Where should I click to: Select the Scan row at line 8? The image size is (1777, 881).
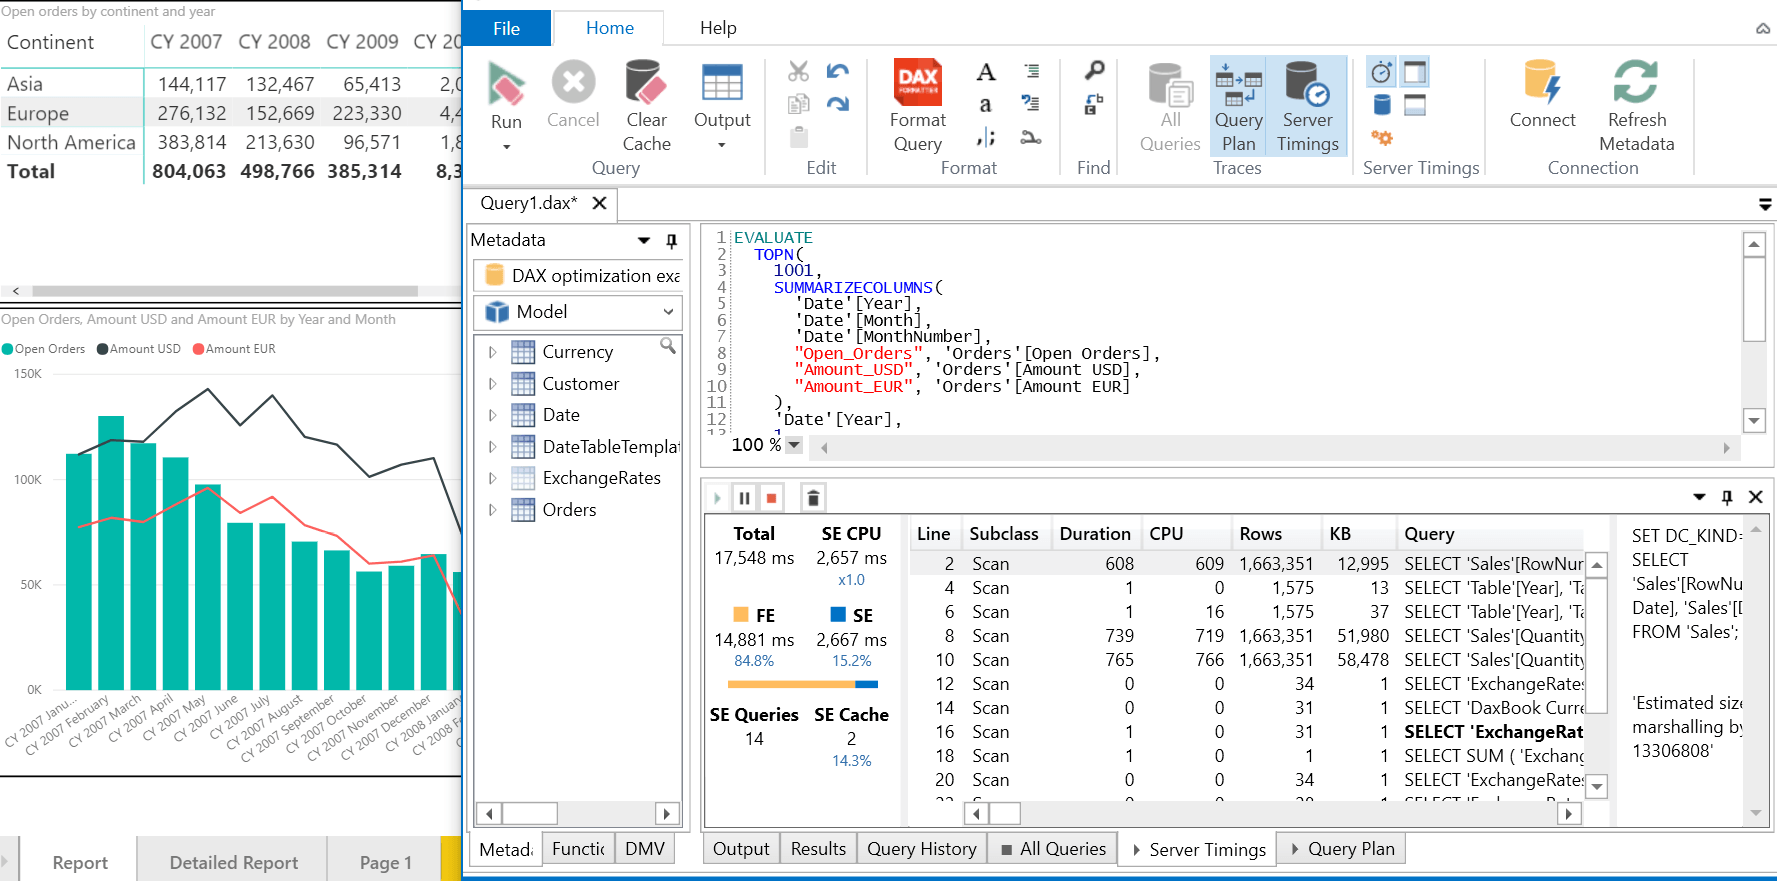point(990,636)
